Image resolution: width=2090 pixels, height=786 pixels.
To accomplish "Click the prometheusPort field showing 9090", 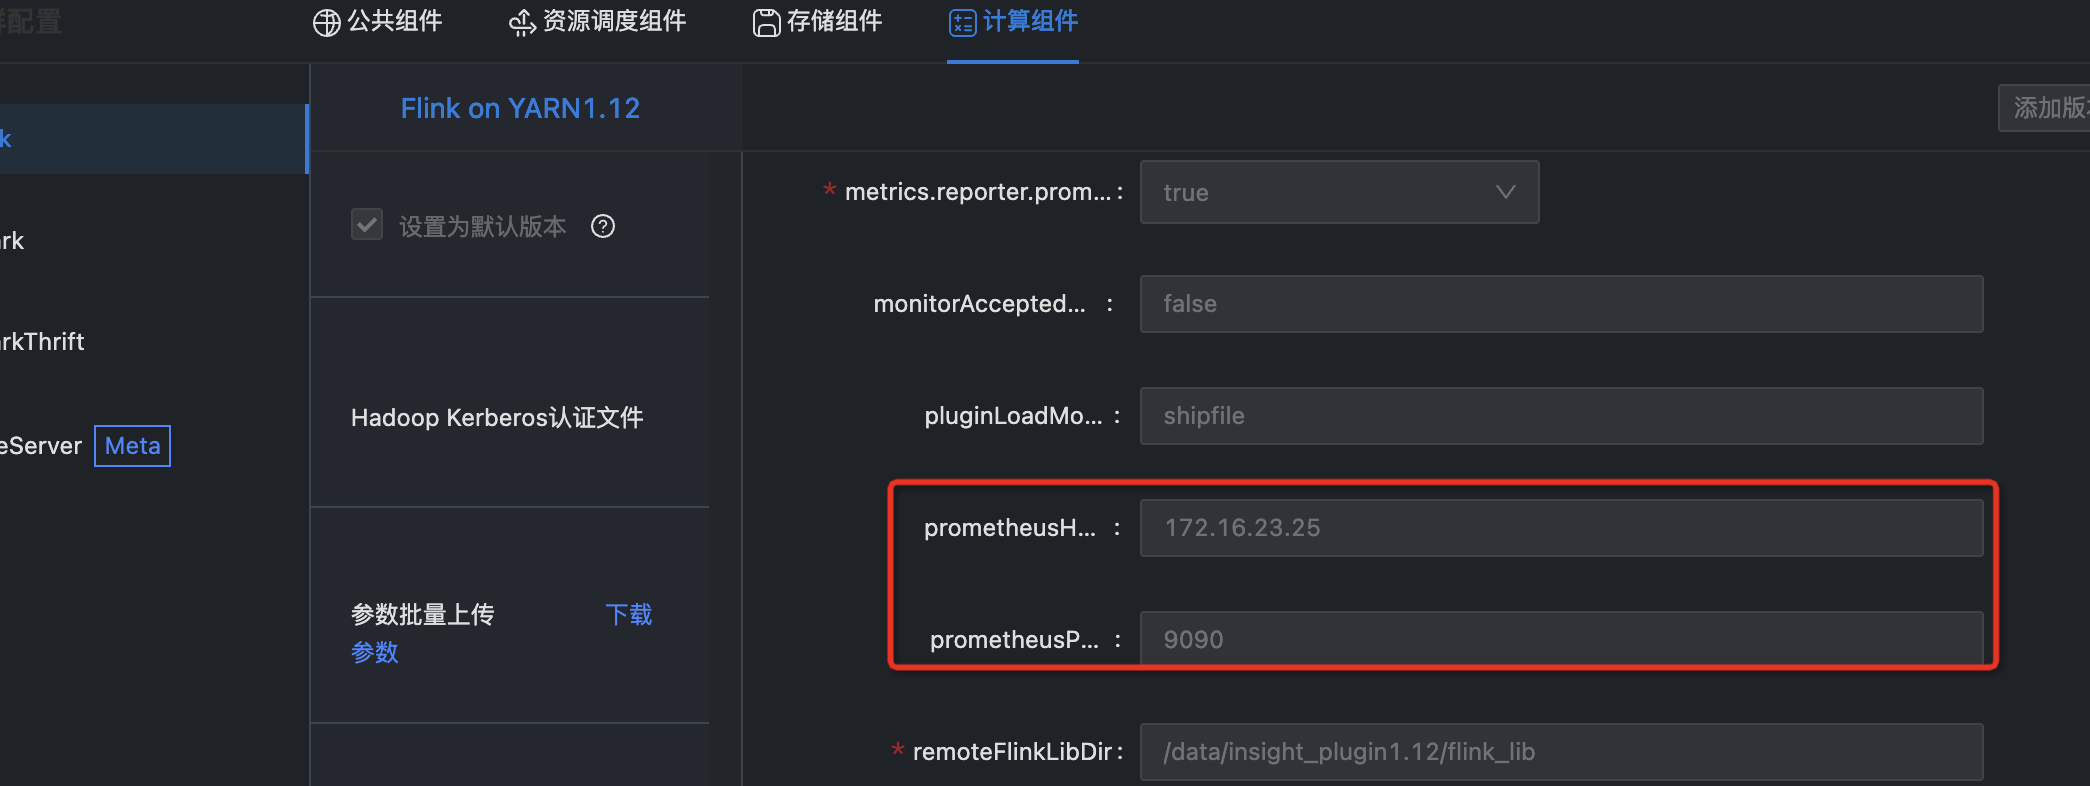I will (x=1561, y=639).
